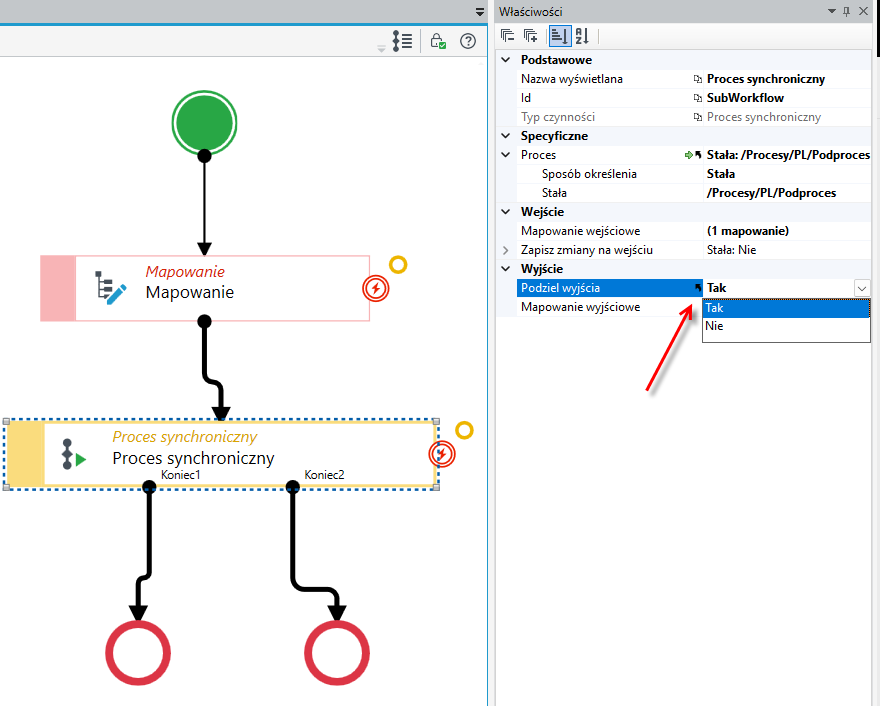The image size is (880, 706).
Task: Click the red lightning icon on Mapowanie node
Action: click(375, 289)
